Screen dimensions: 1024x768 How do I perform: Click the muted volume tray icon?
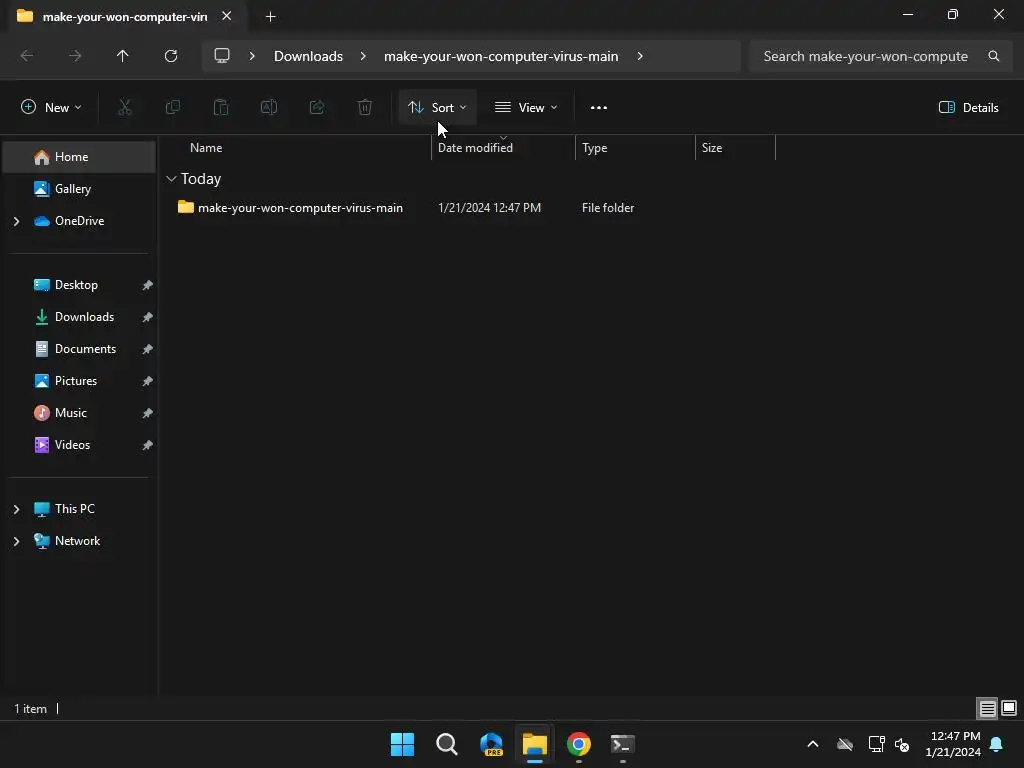tap(902, 744)
